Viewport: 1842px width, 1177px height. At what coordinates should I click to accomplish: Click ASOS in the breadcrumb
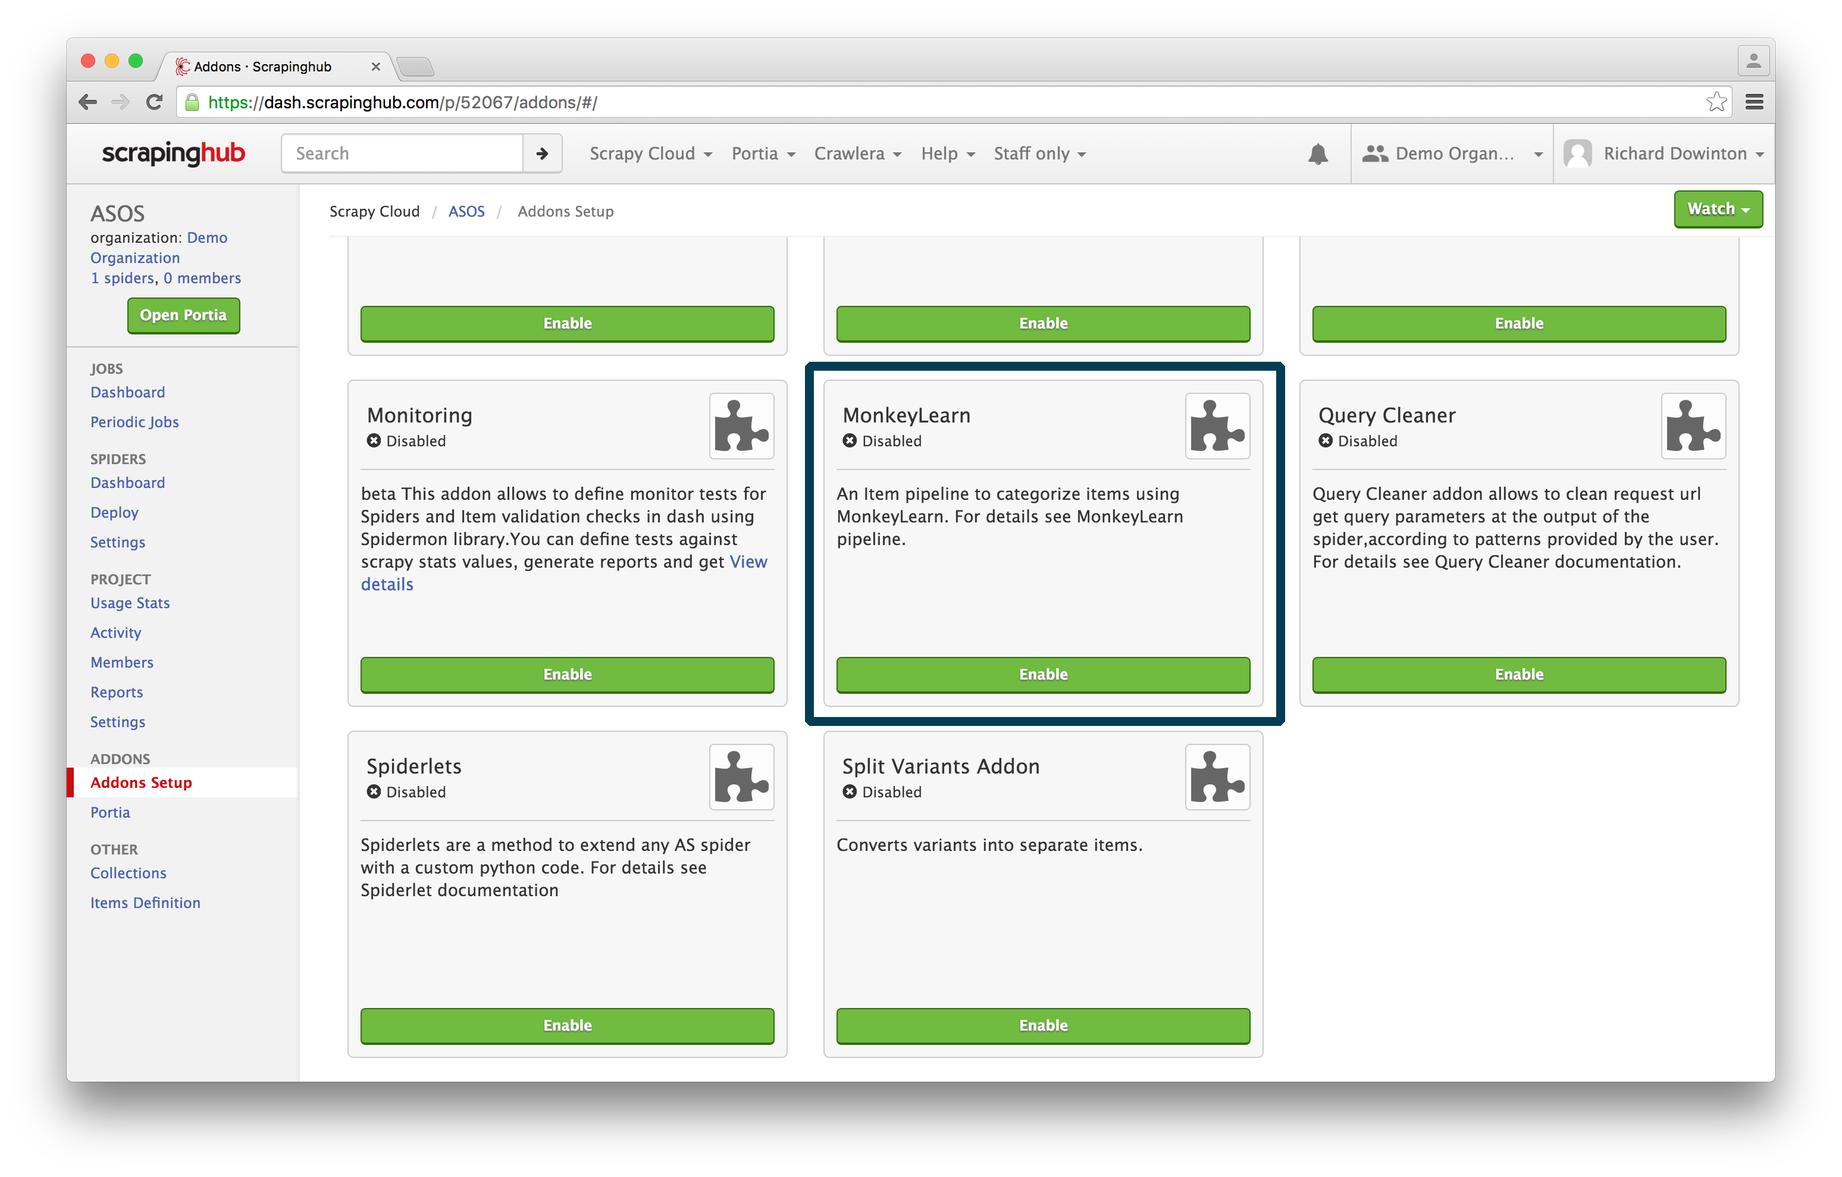click(x=466, y=212)
